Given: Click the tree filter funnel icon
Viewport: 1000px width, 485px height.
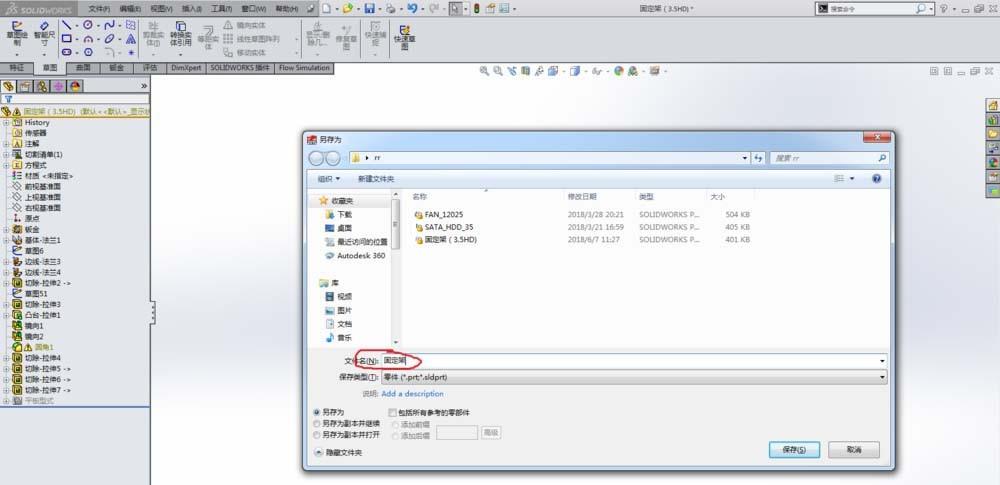Looking at the screenshot, I should pos(8,99).
